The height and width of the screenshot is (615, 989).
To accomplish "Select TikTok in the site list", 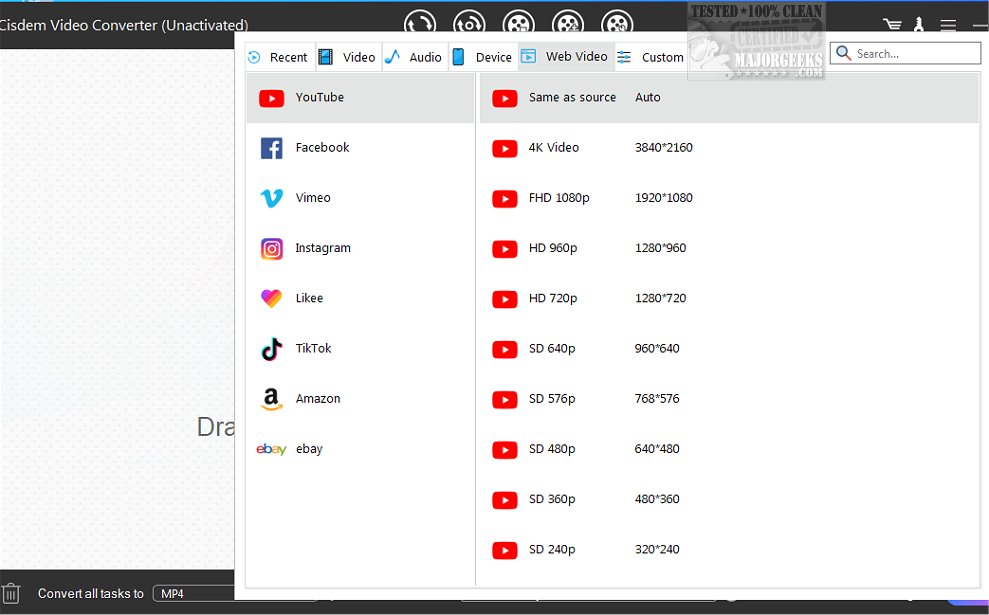I will point(360,348).
